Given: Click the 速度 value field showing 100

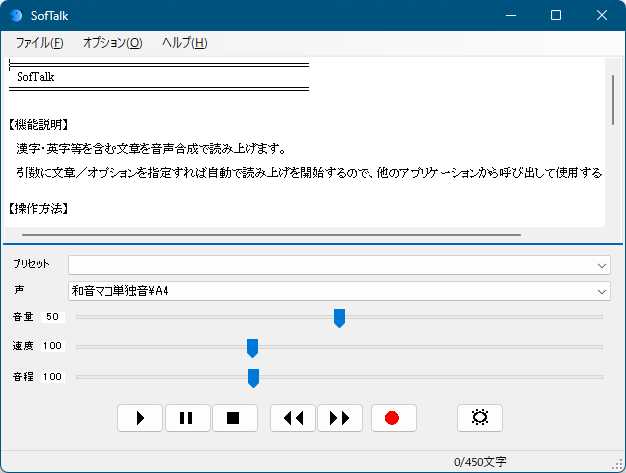Looking at the screenshot, I should point(52,346).
